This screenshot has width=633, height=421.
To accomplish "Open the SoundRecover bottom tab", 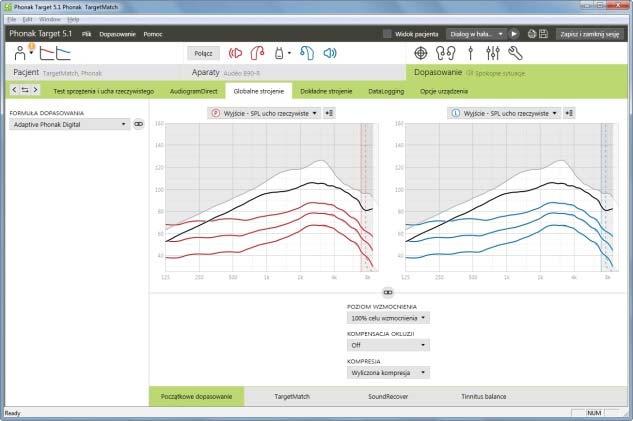I will tap(388, 396).
